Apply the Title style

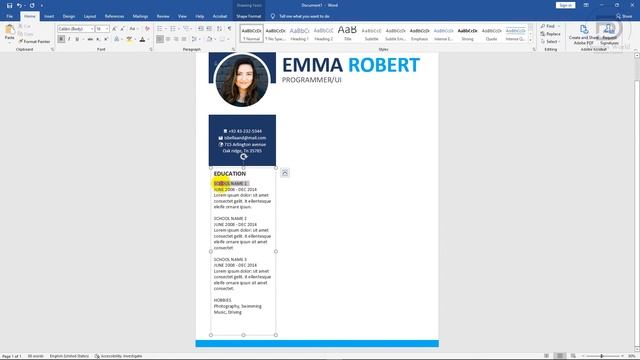(347, 33)
